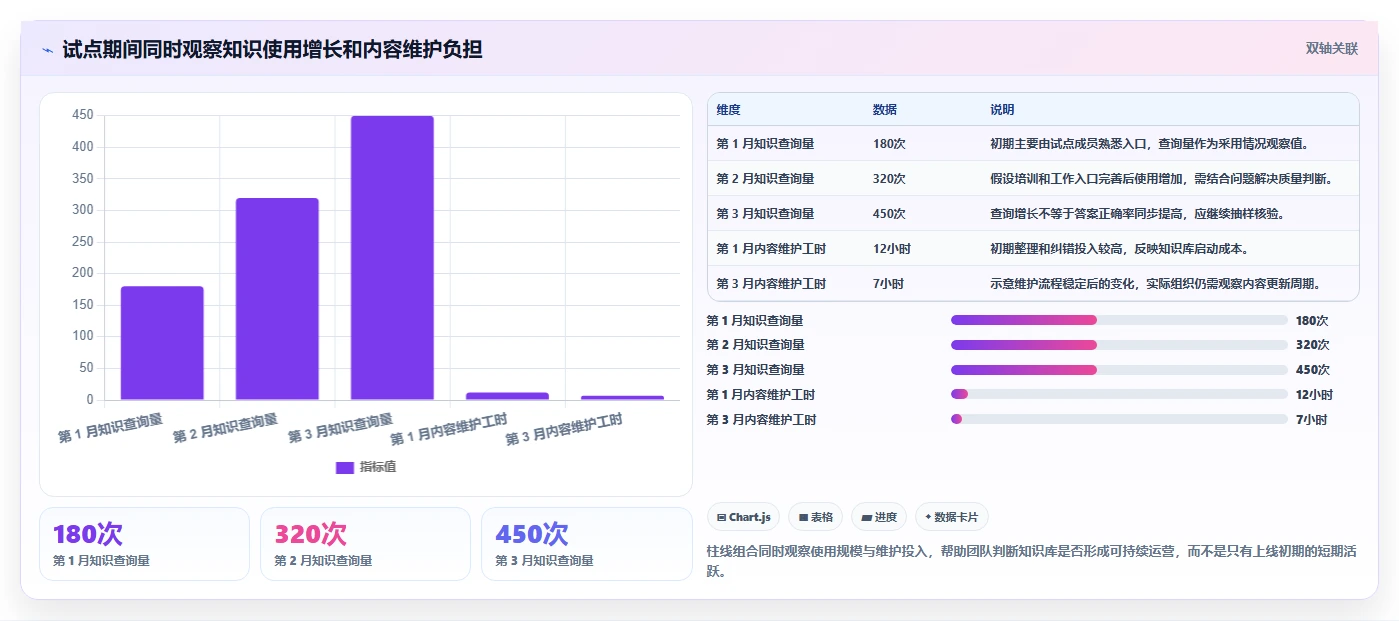Click progress bar for 第 3 月内容维护工时
1399x621 pixels.
1119,419
